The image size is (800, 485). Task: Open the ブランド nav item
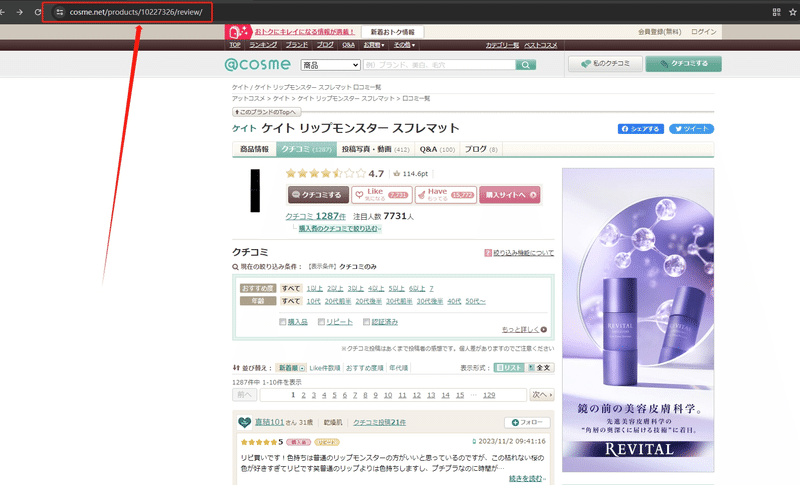click(x=296, y=45)
